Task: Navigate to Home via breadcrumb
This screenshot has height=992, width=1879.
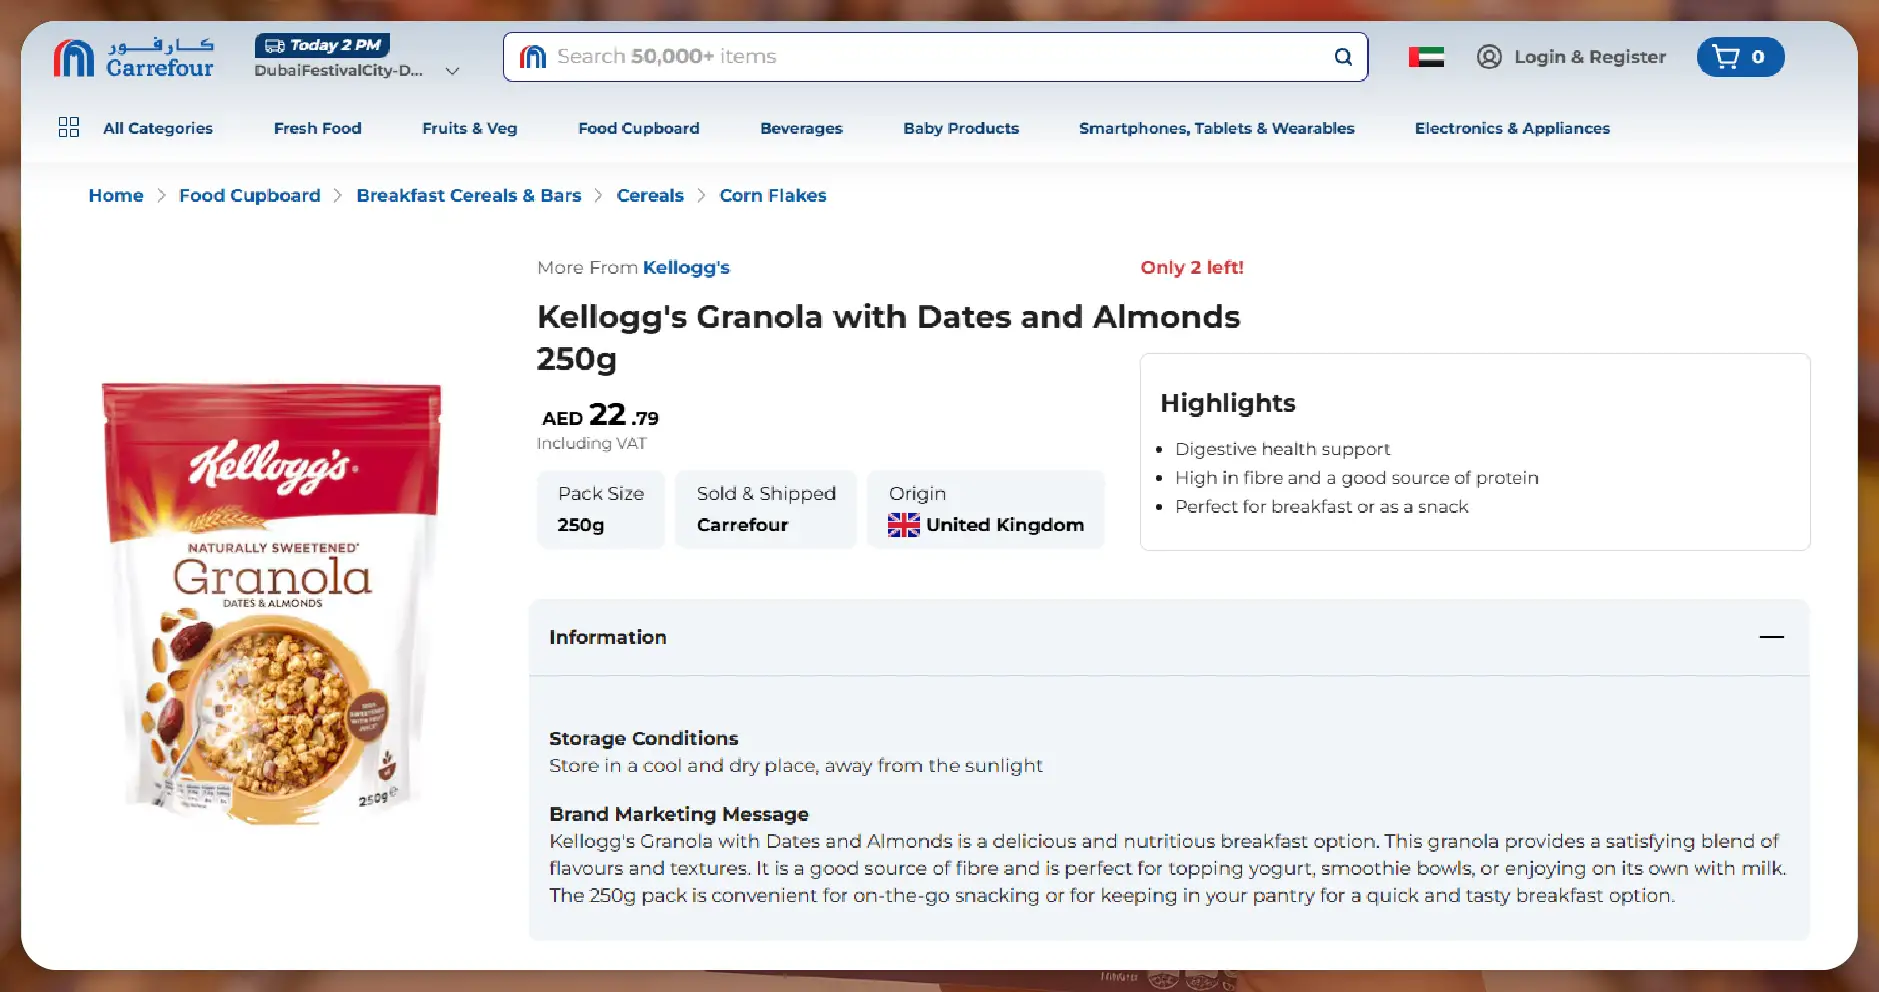Action: [x=115, y=195]
